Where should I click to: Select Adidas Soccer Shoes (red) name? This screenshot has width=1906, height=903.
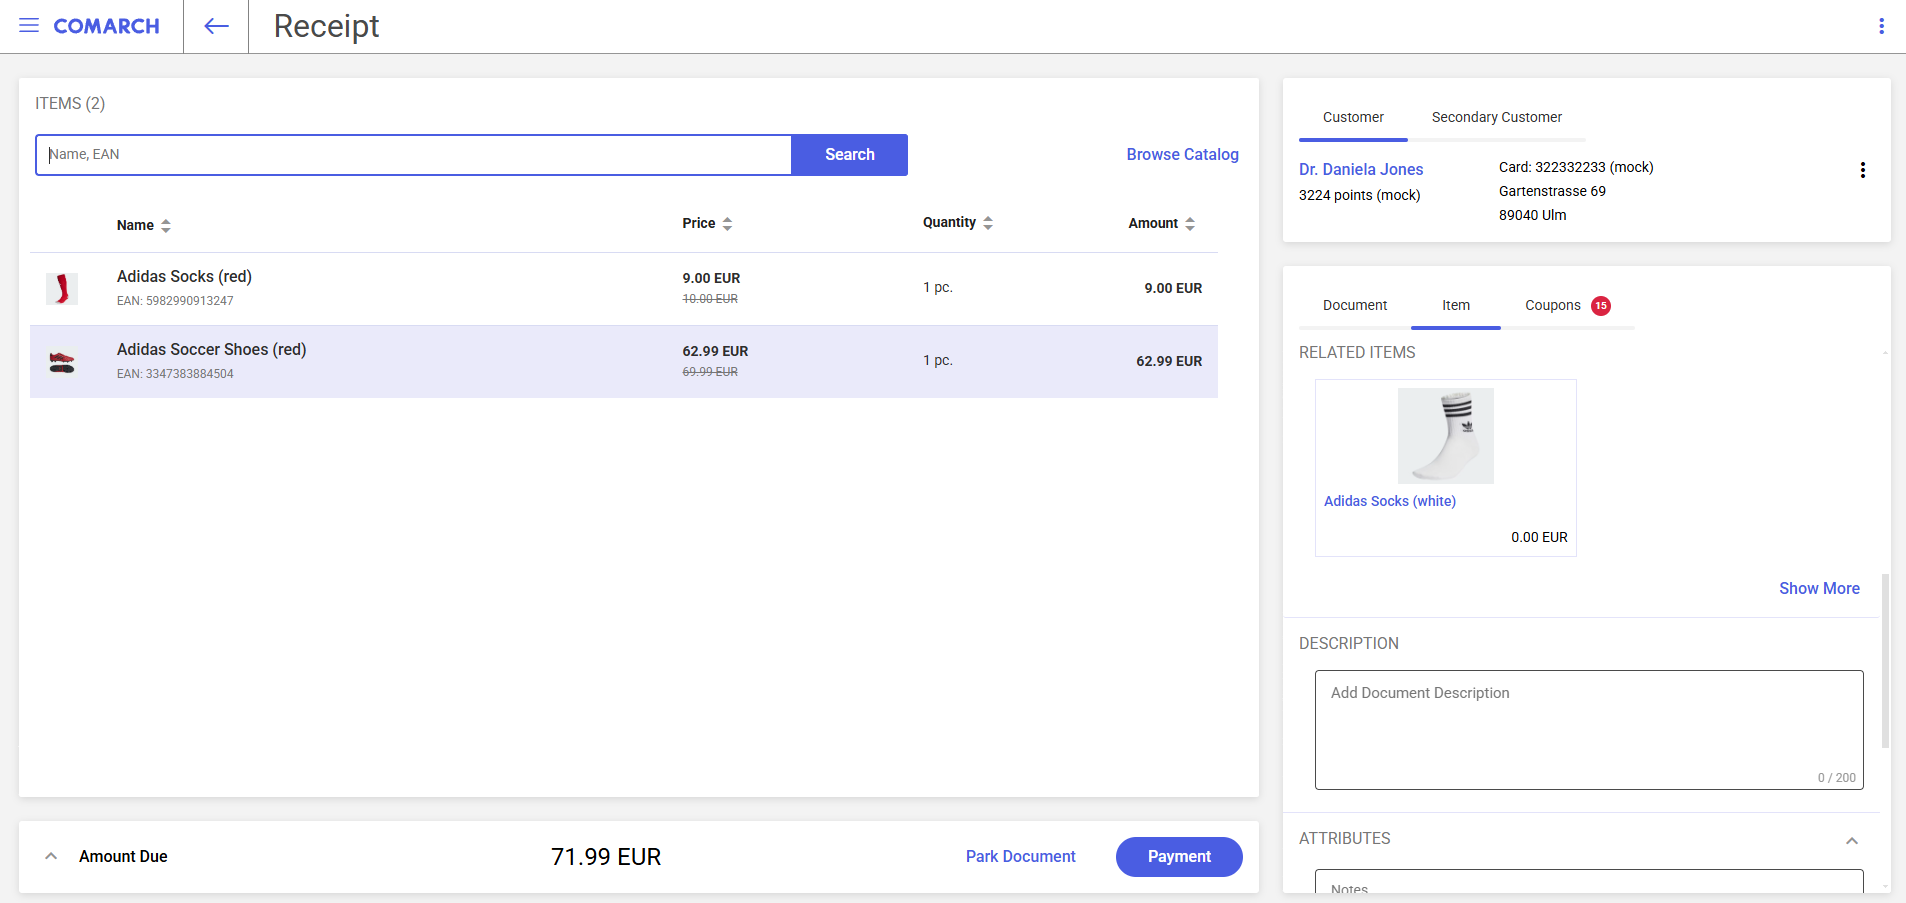coord(211,349)
